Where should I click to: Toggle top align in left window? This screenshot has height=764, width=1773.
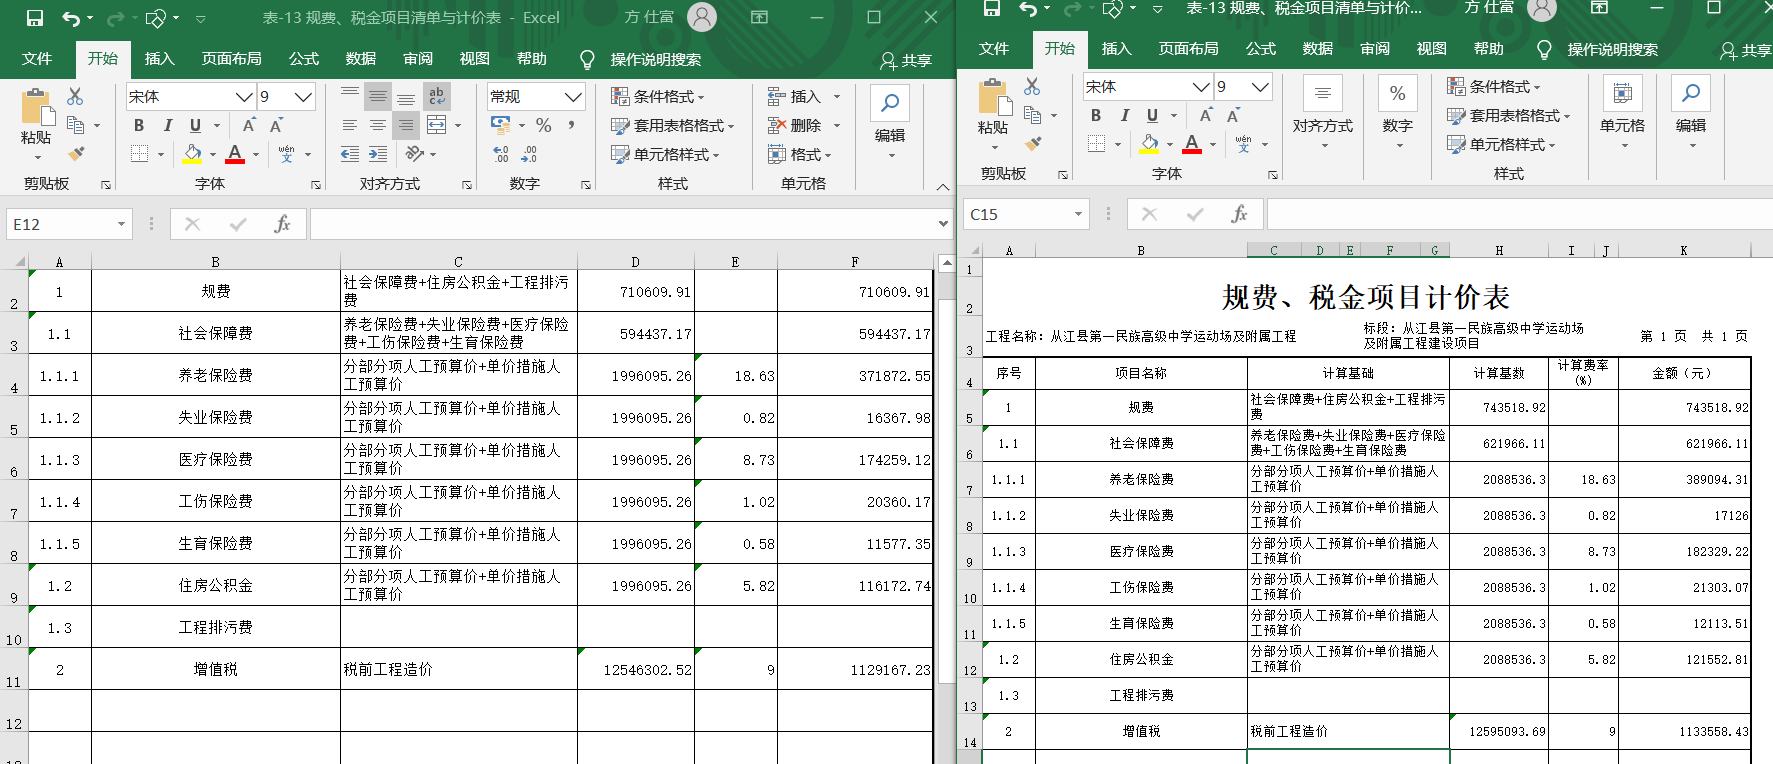(x=350, y=96)
